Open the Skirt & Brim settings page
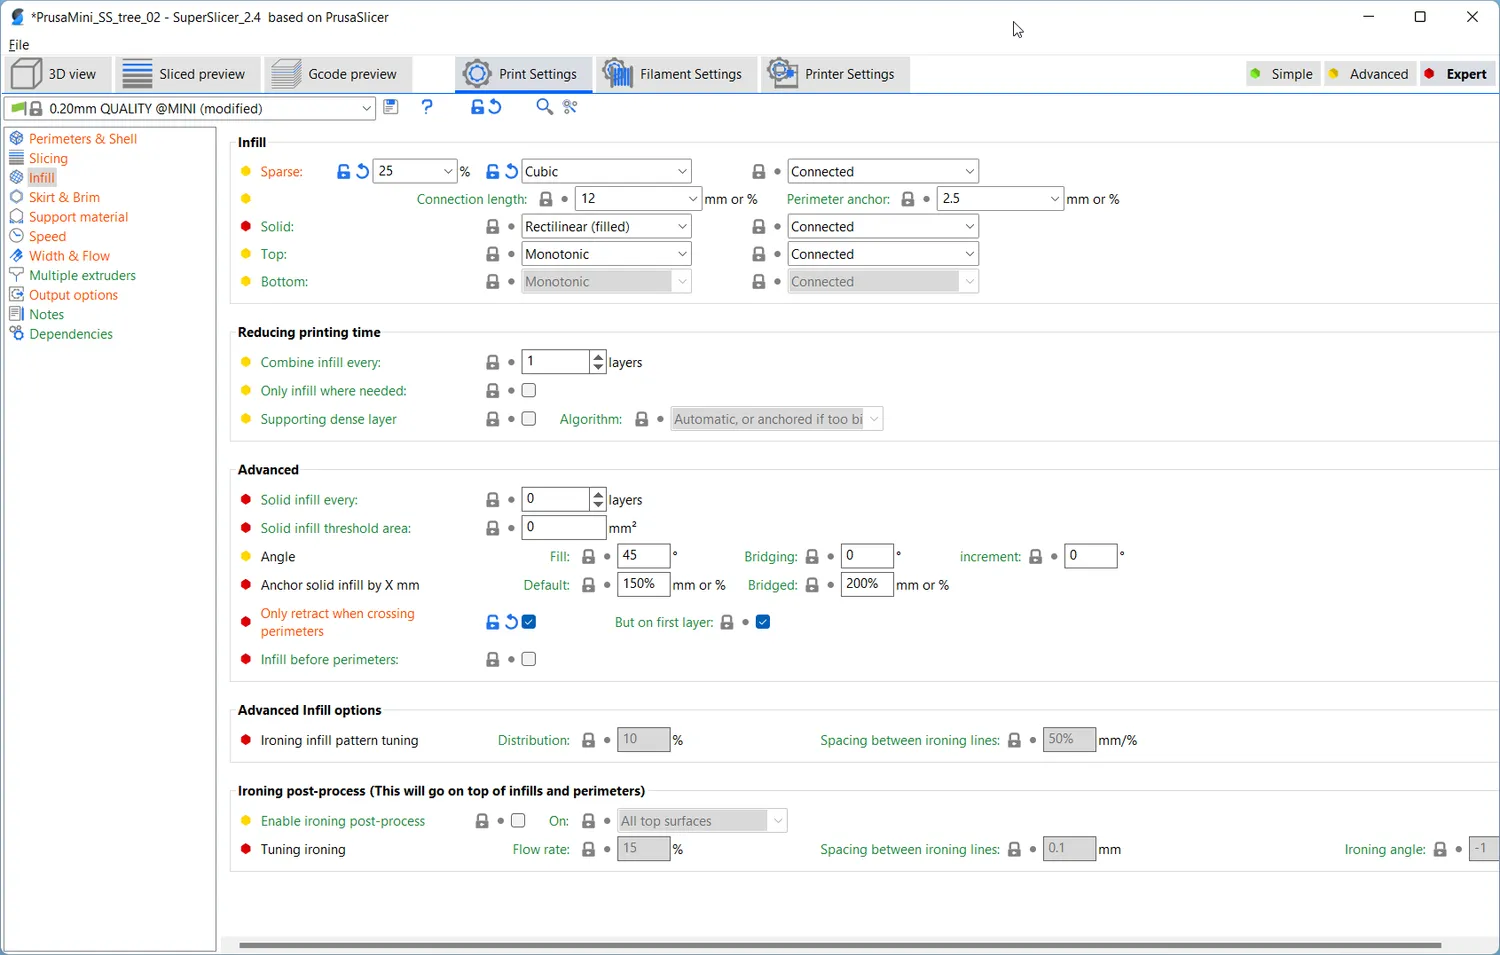Screen dimensions: 1500x955 64,197
